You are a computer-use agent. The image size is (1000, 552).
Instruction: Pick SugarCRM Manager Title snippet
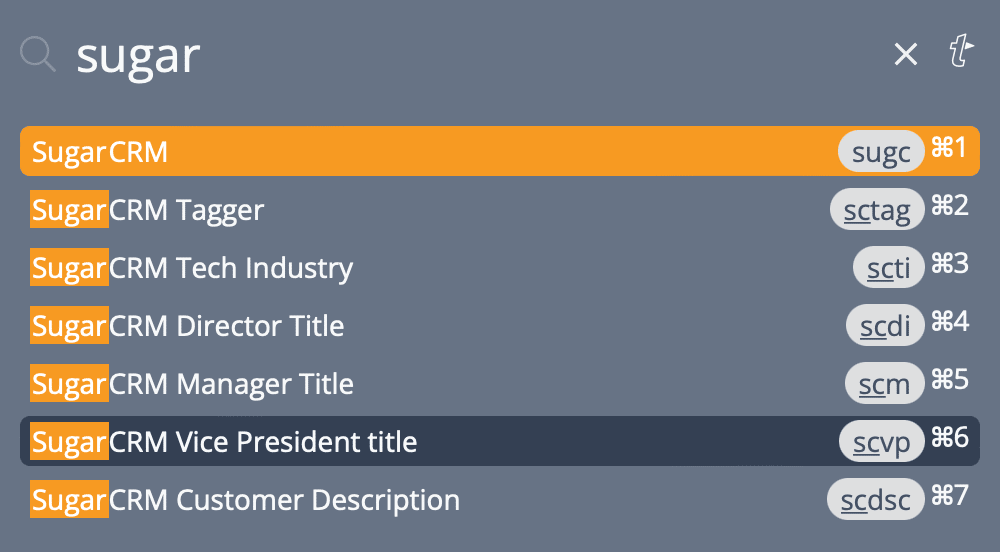(x=500, y=384)
